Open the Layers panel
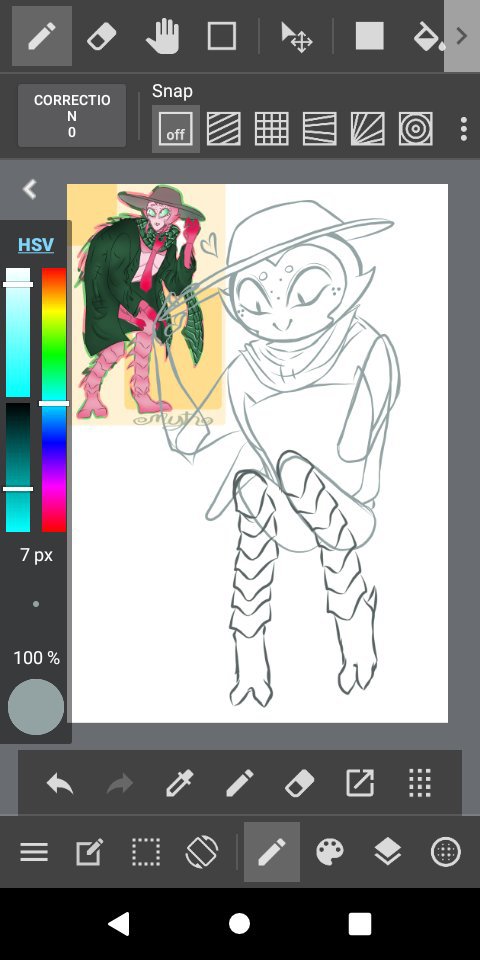This screenshot has height=960, width=480. (x=388, y=852)
